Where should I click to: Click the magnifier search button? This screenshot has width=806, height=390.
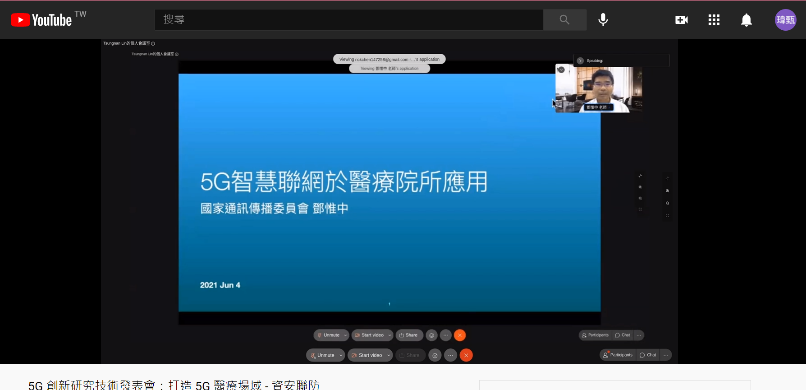565,20
